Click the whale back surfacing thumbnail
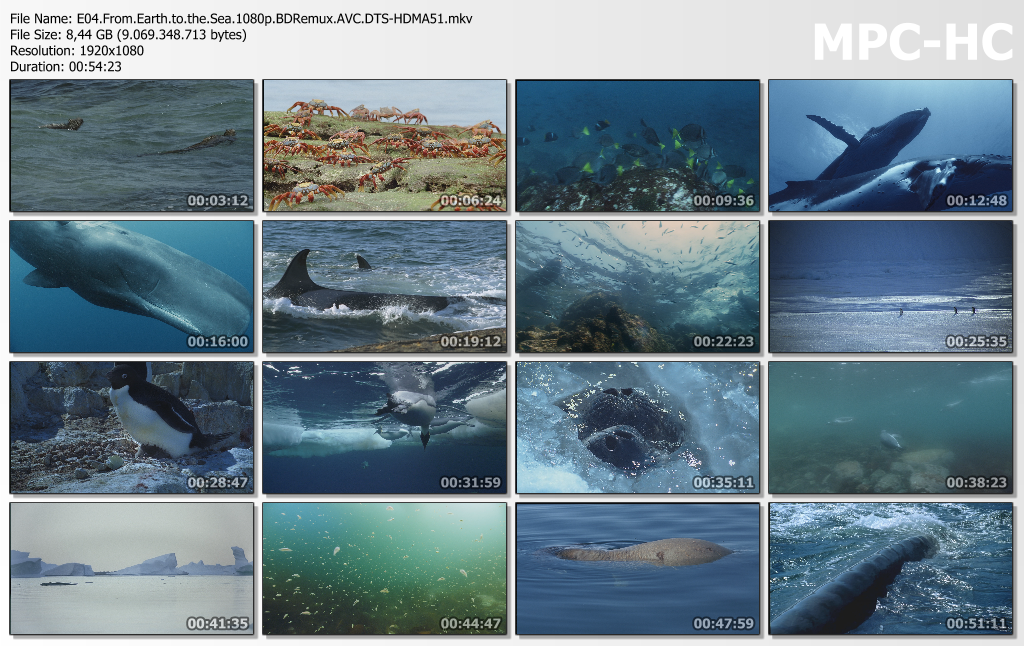Viewport: 1024px width, 646px height. 637,568
